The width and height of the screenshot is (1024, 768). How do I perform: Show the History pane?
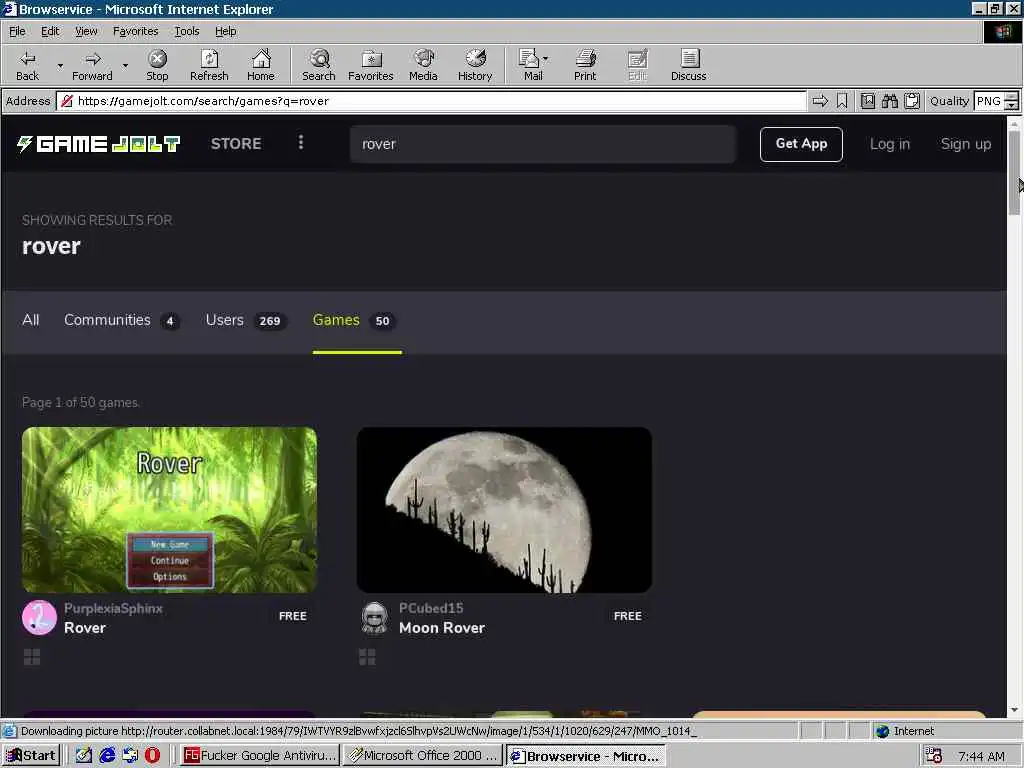click(x=475, y=65)
